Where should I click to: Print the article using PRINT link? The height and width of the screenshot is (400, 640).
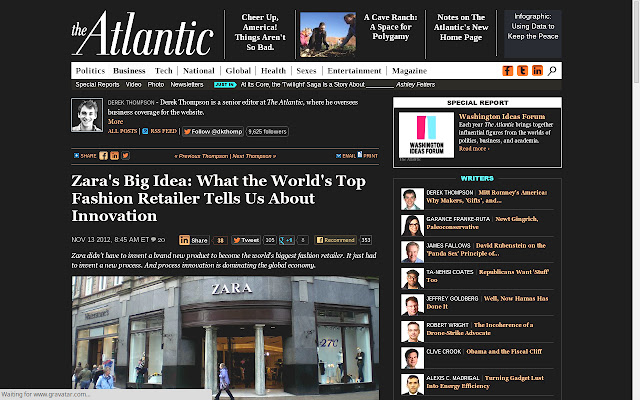tap(368, 155)
